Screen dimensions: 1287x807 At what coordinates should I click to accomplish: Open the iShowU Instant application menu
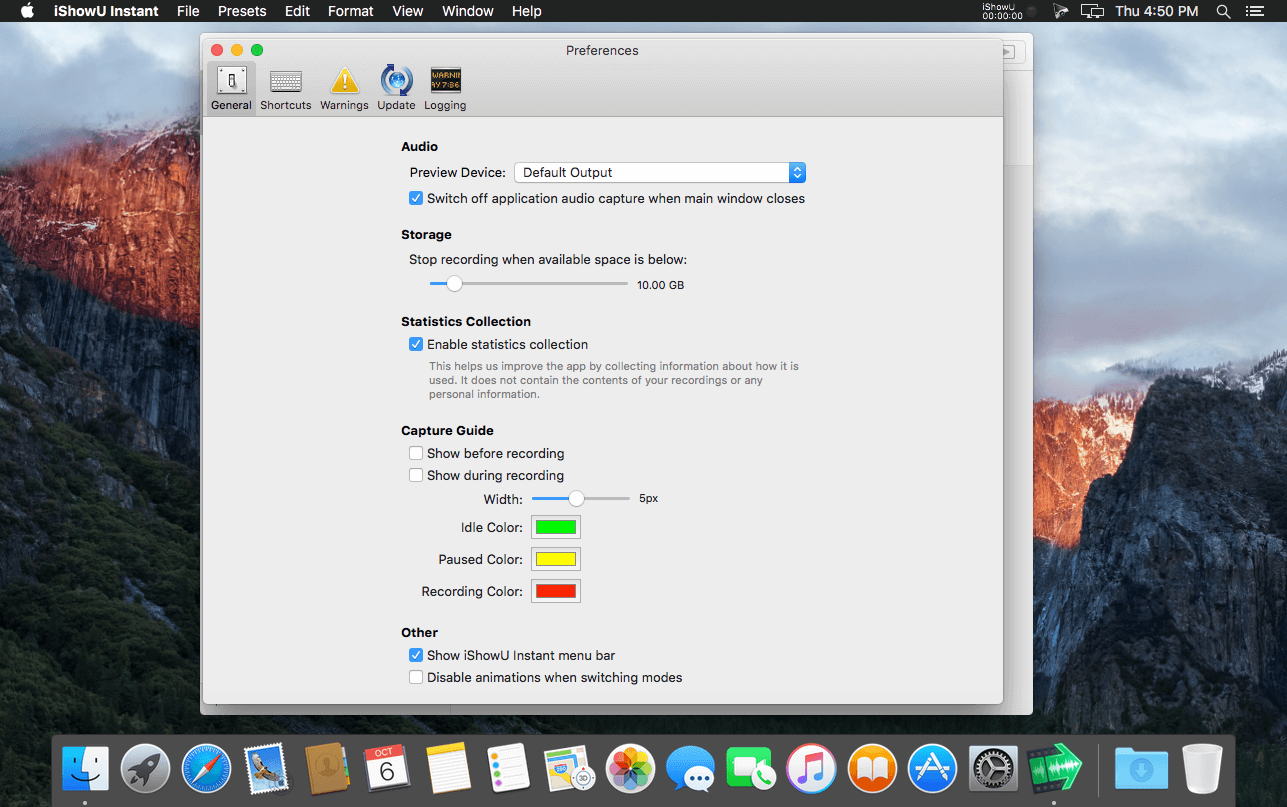point(106,11)
